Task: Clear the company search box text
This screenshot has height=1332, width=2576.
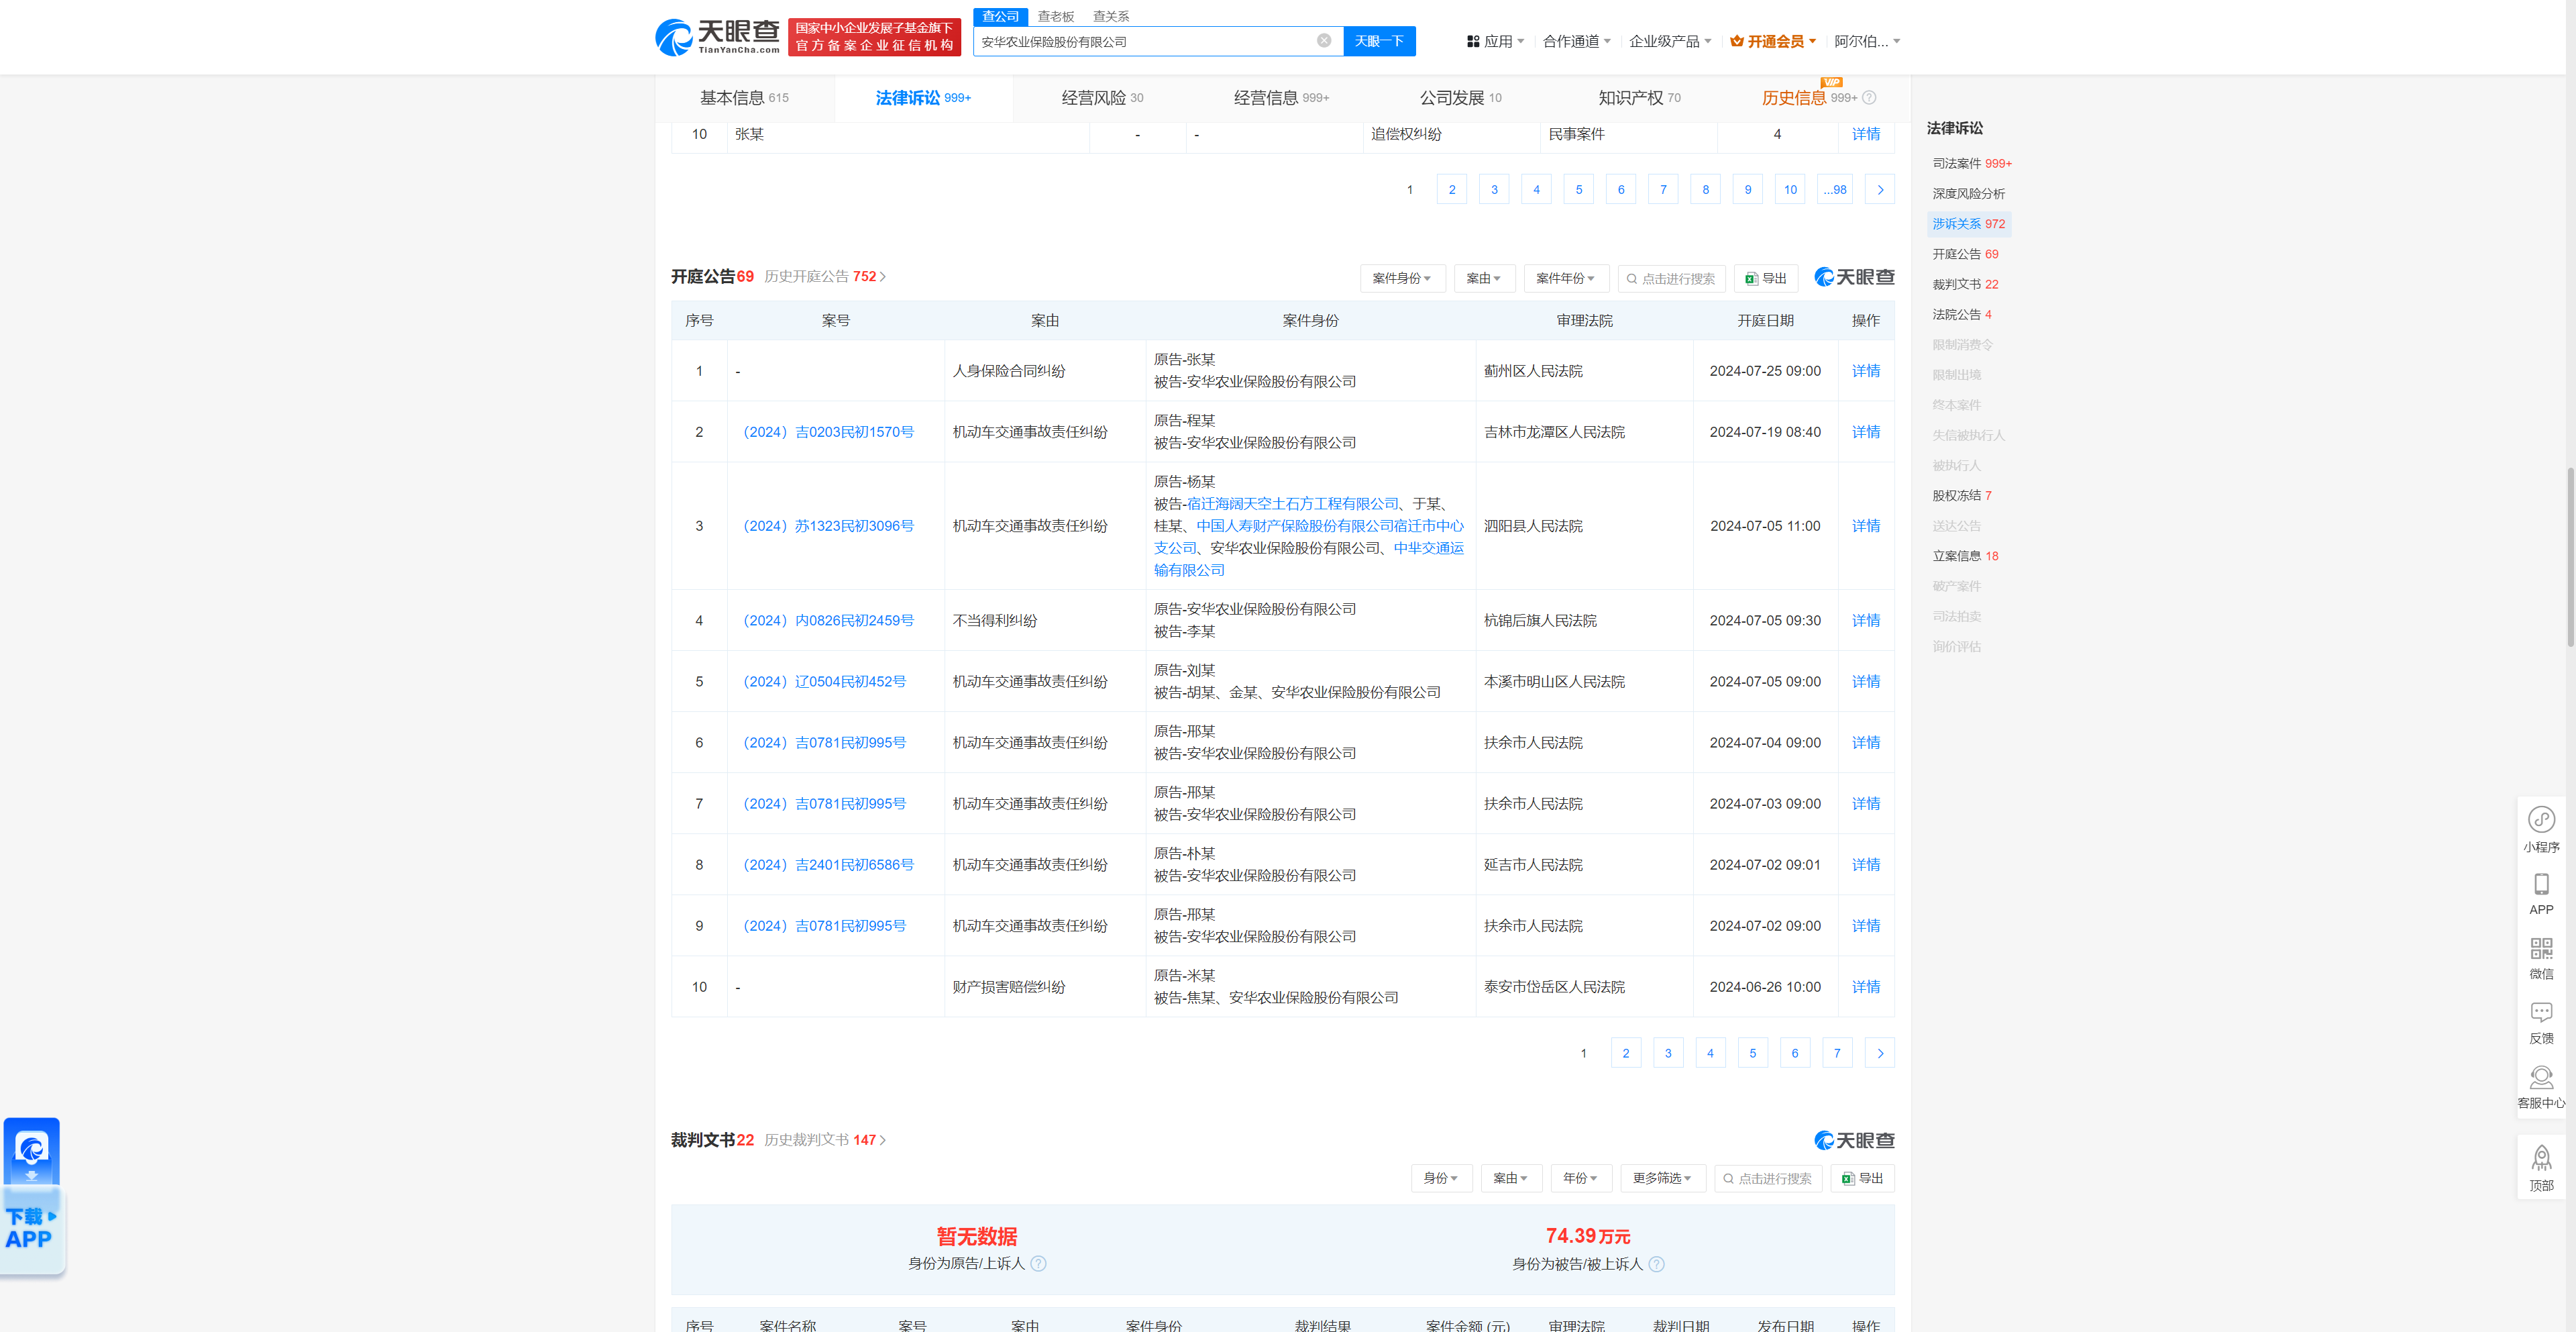Action: pos(1324,41)
